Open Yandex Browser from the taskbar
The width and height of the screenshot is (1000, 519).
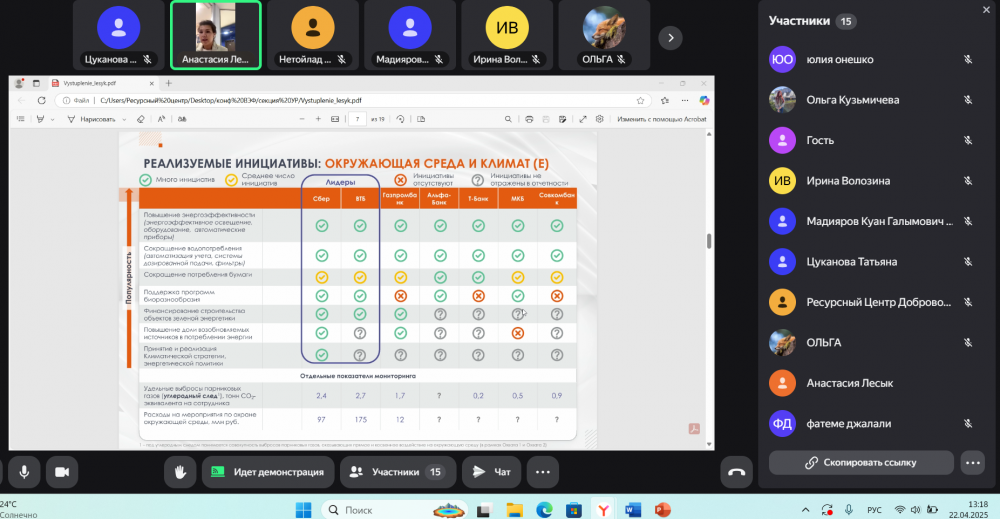pos(603,510)
